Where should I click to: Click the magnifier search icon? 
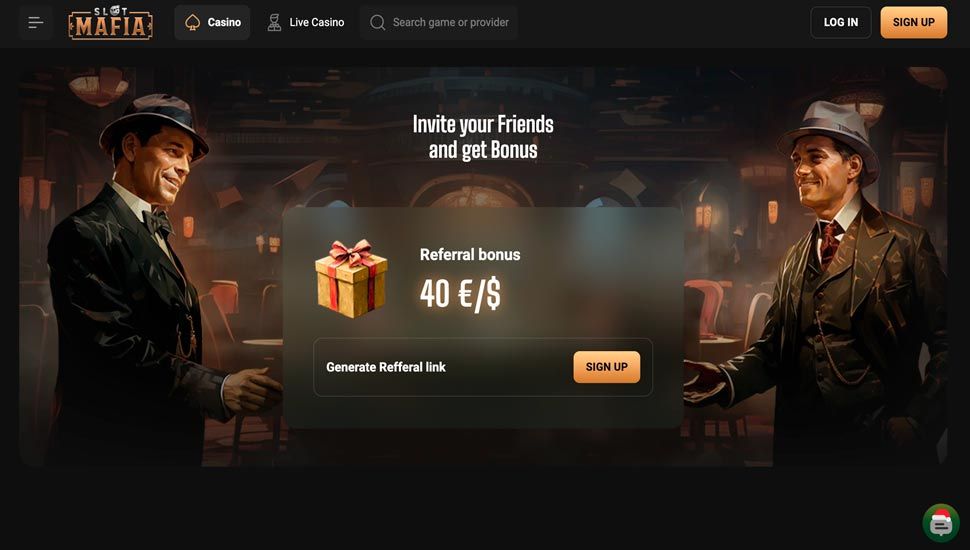click(377, 23)
